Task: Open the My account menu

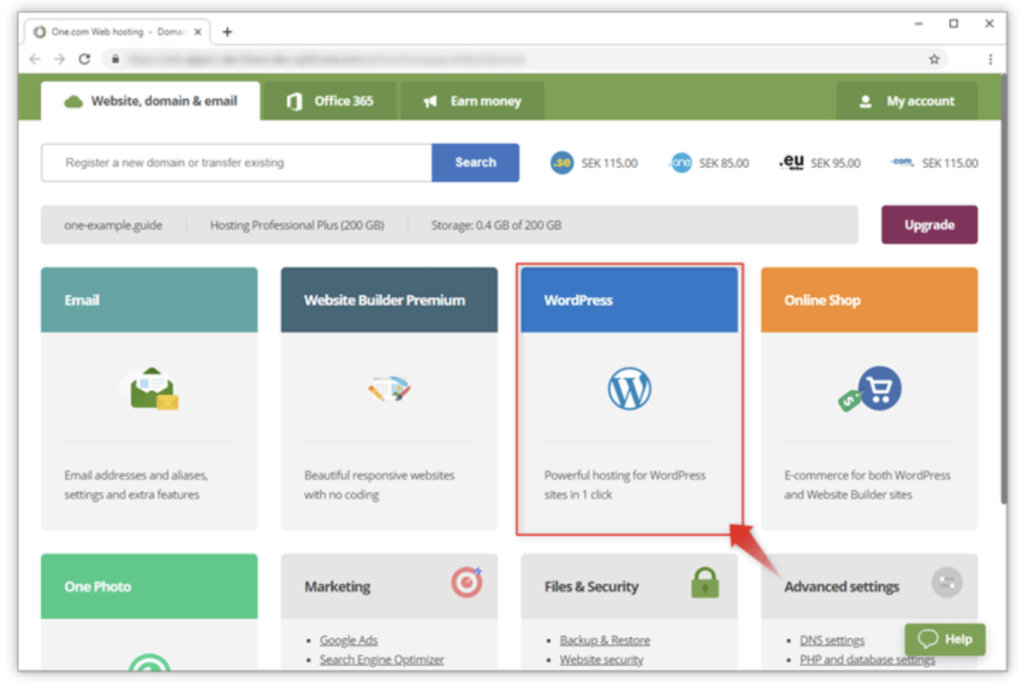Action: click(907, 101)
